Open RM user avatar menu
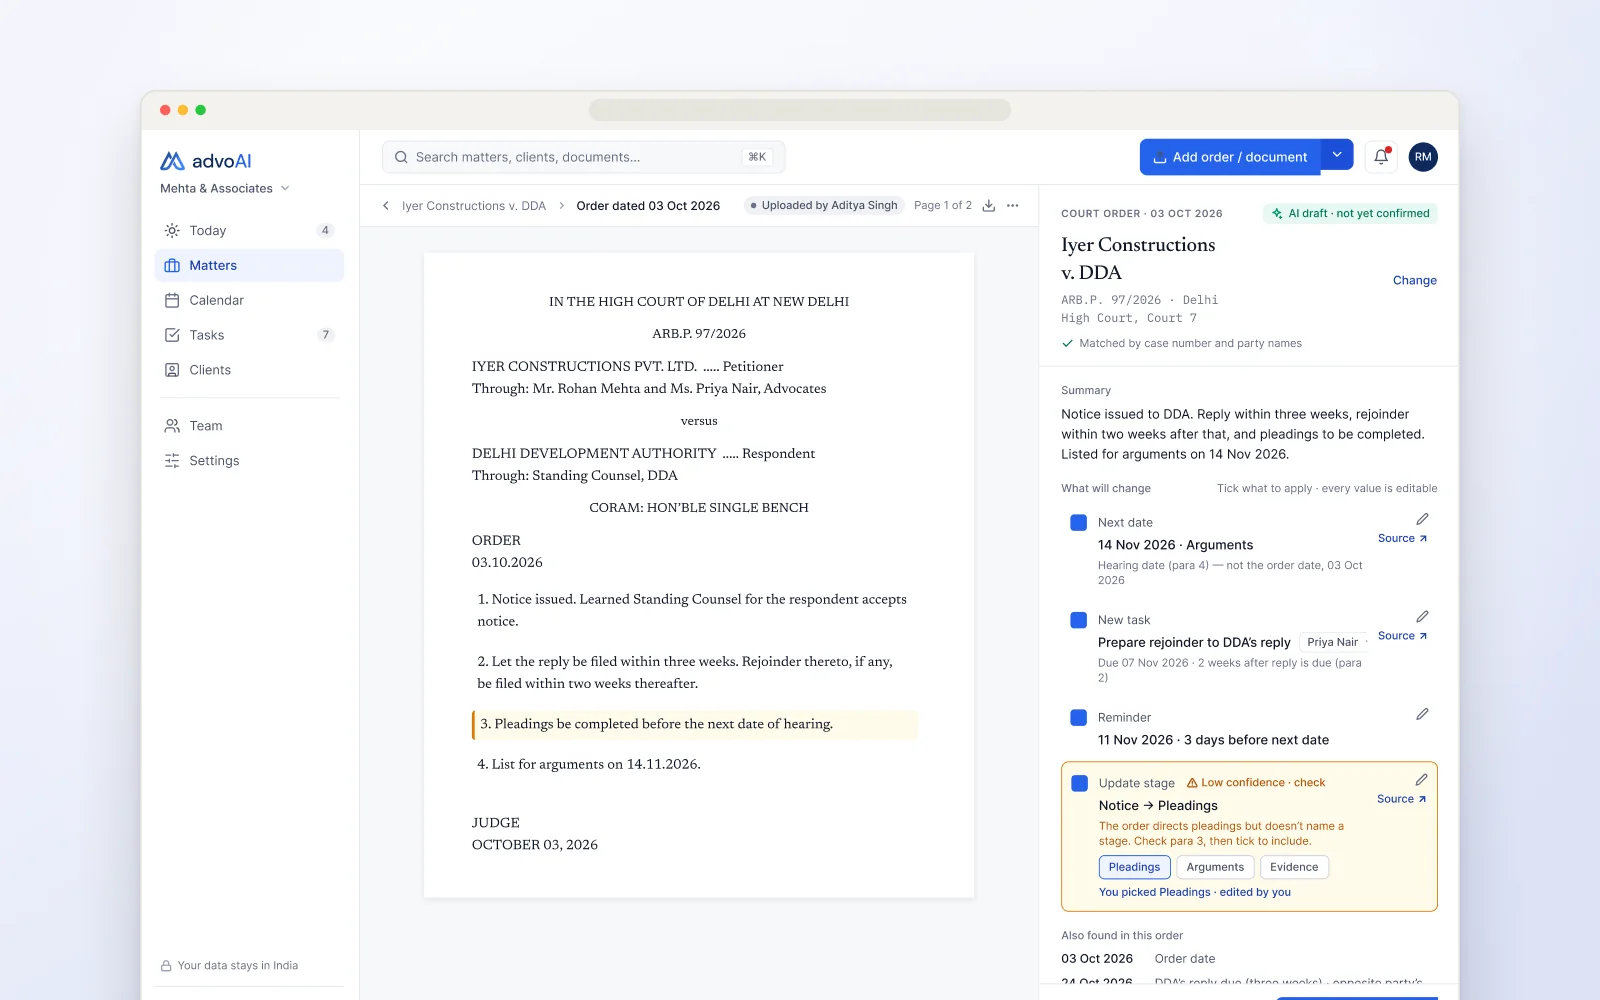The width and height of the screenshot is (1600, 1000). [1423, 157]
